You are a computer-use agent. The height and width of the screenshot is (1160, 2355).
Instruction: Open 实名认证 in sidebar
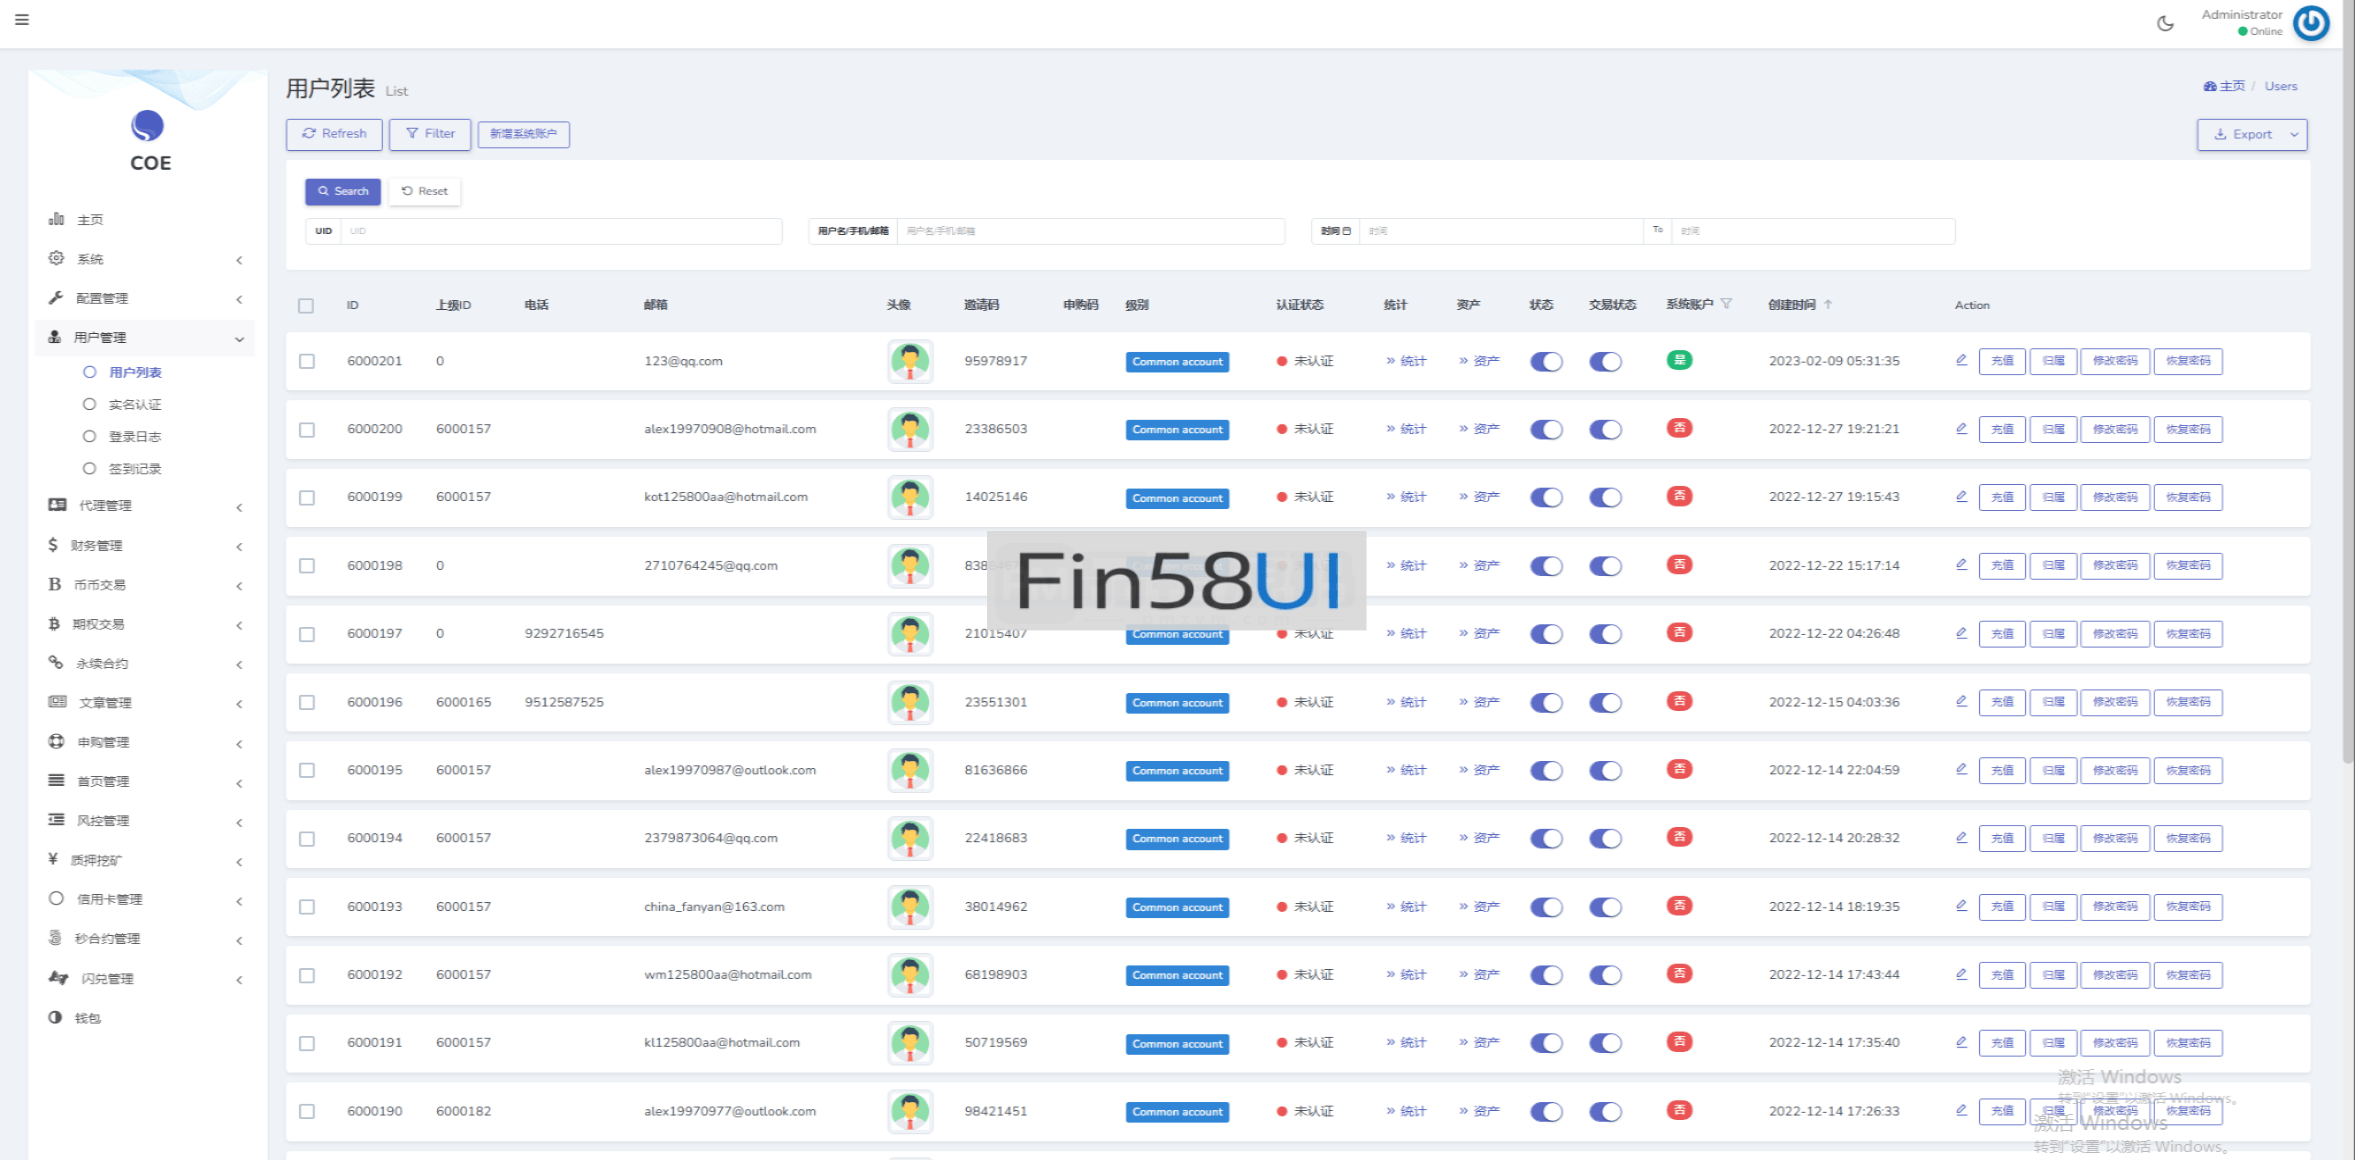click(135, 405)
